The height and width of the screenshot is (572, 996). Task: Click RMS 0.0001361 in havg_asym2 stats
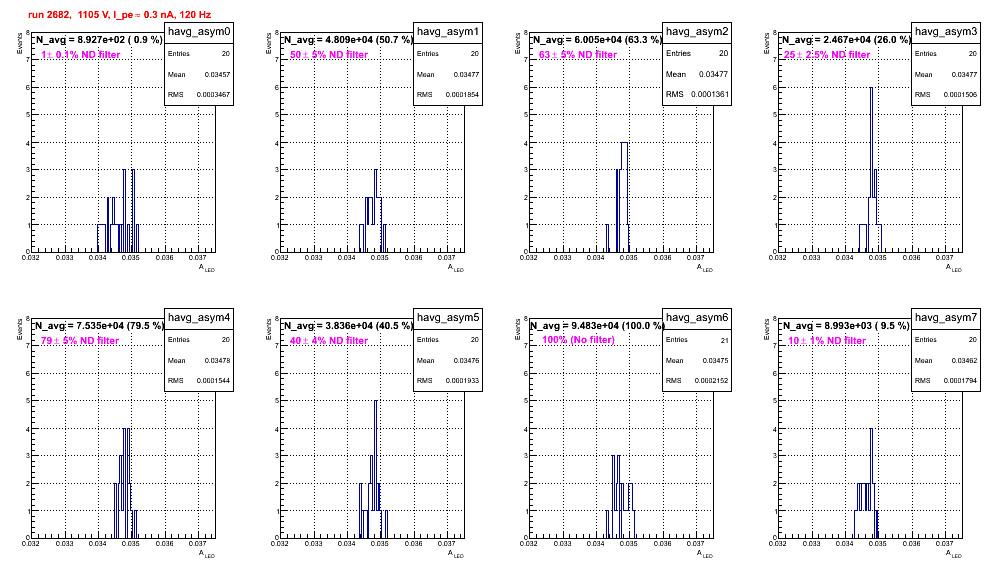click(x=697, y=94)
